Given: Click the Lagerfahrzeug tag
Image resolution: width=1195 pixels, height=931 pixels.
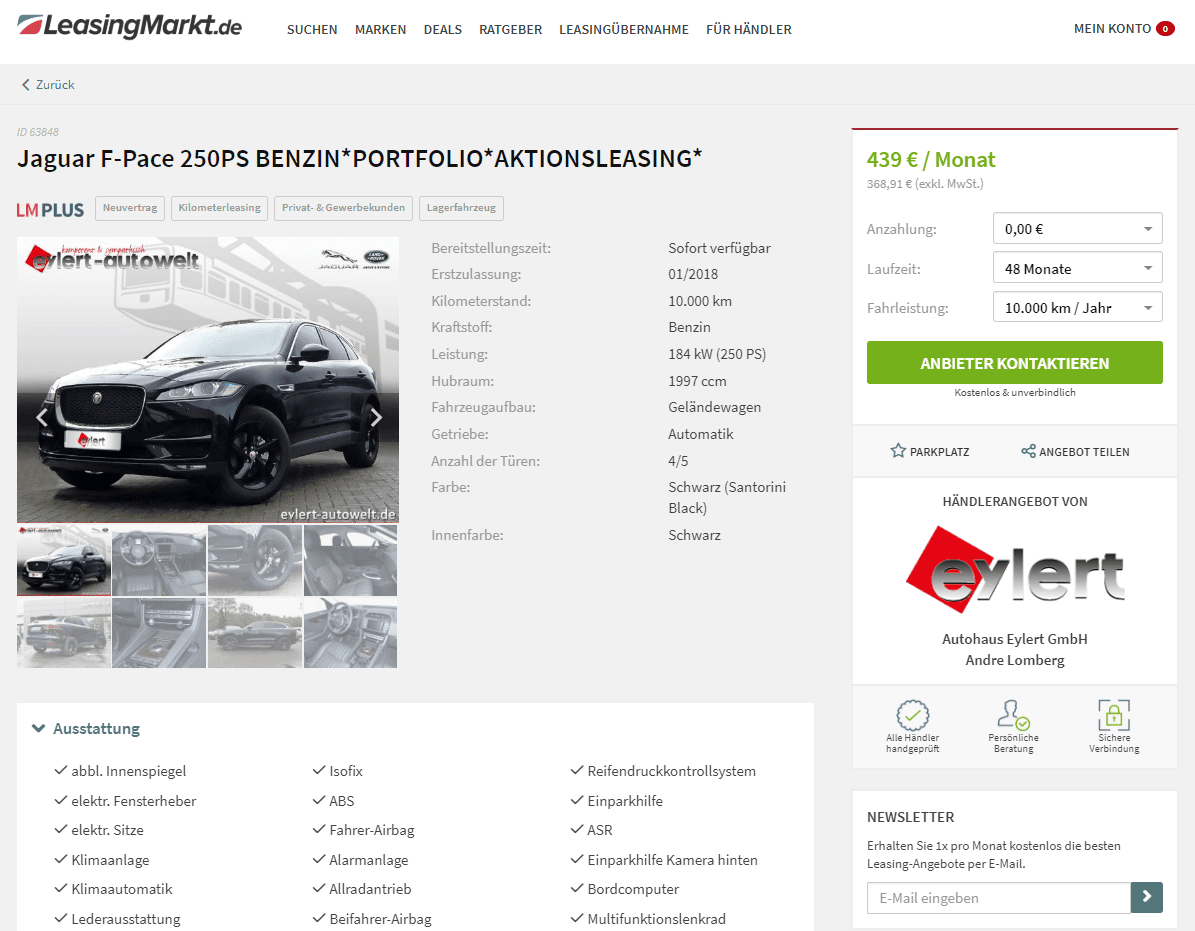Looking at the screenshot, I should click(461, 208).
